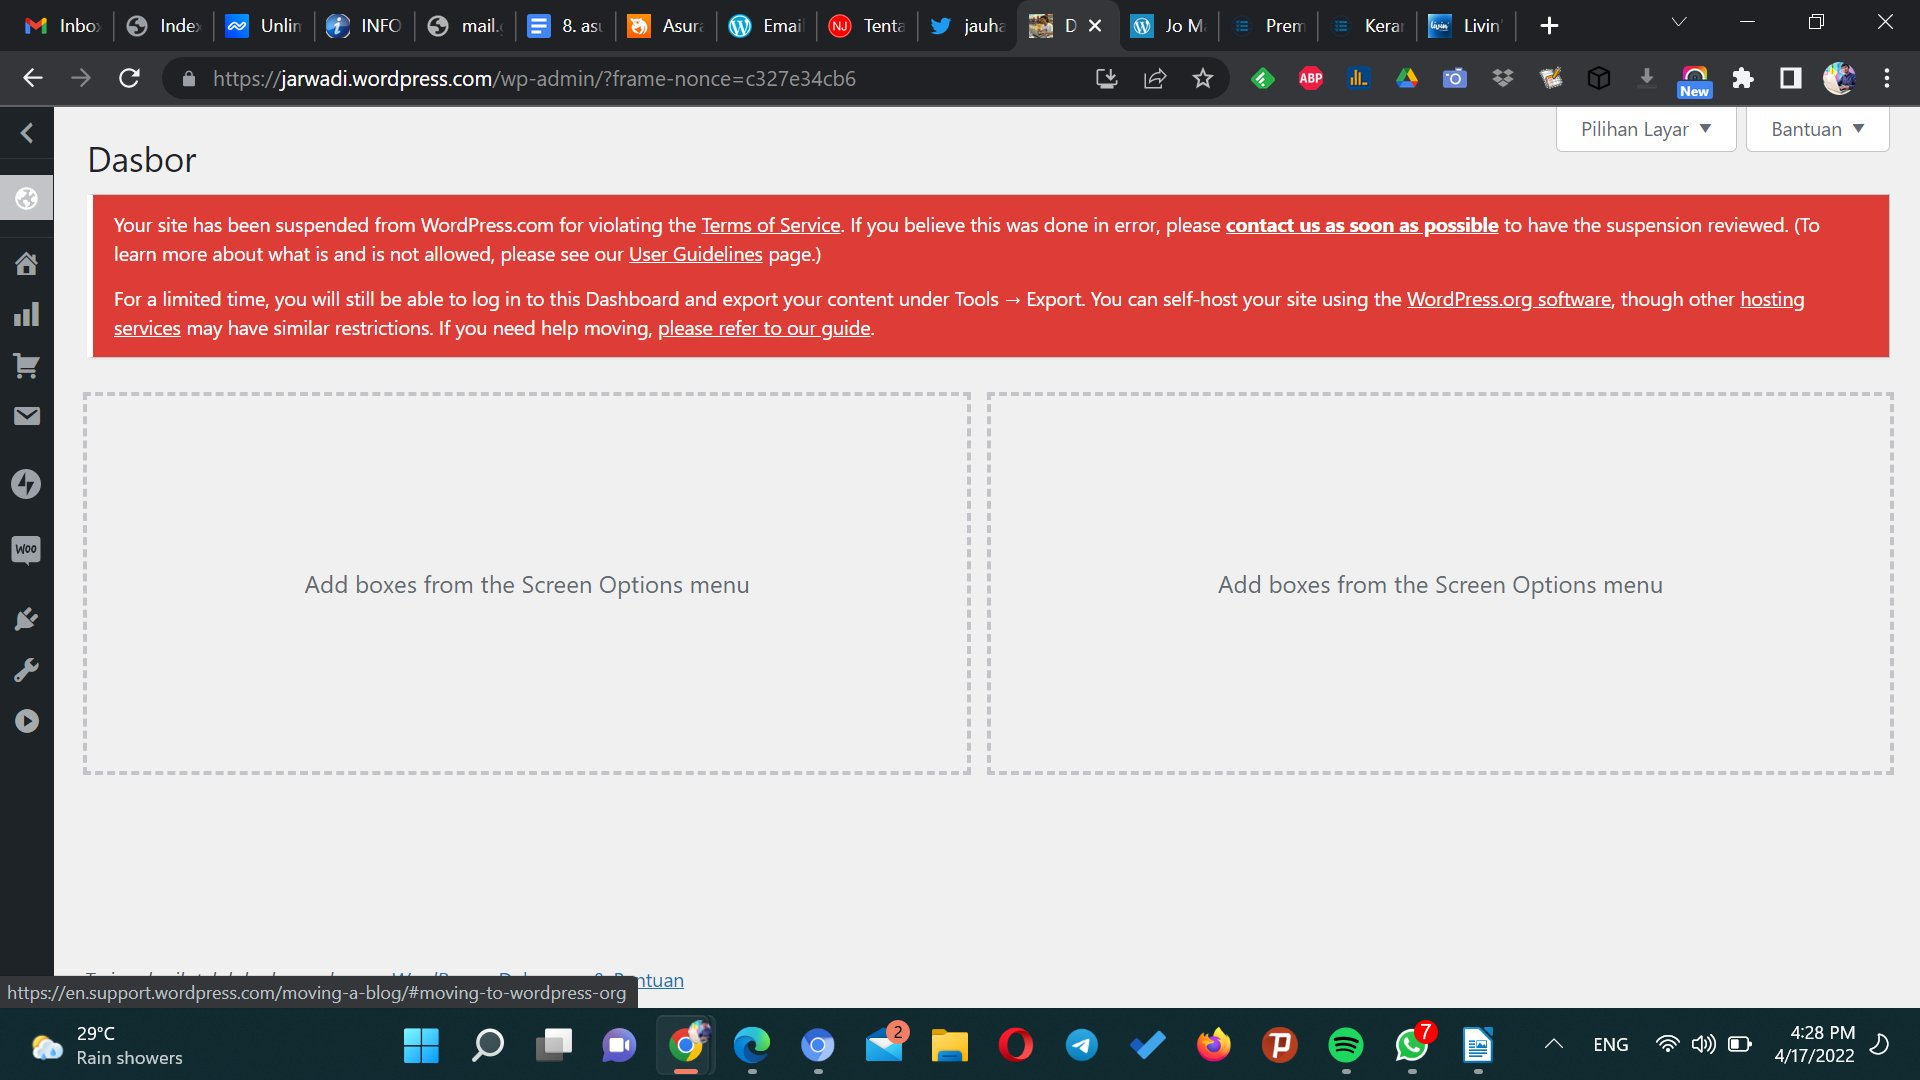
Task: Open the Tools wrench sidebar icon
Action: click(x=27, y=670)
